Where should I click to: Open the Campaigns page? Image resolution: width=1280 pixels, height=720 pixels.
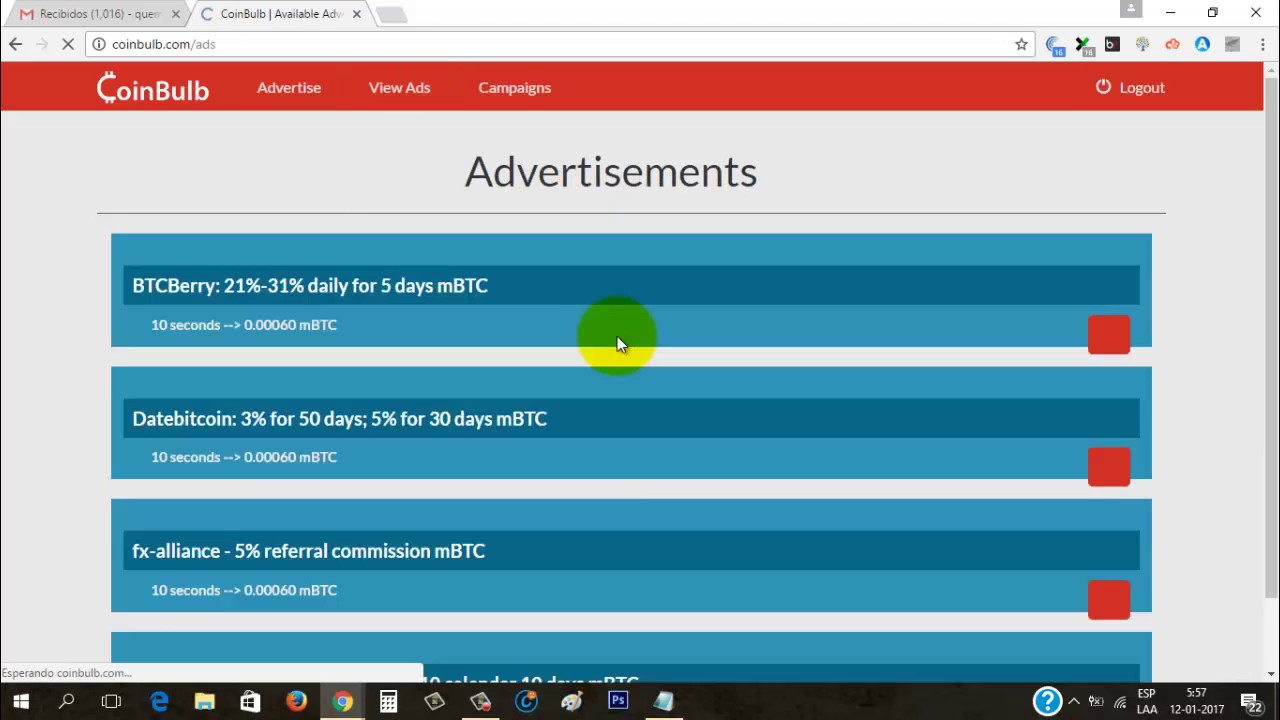coord(514,87)
